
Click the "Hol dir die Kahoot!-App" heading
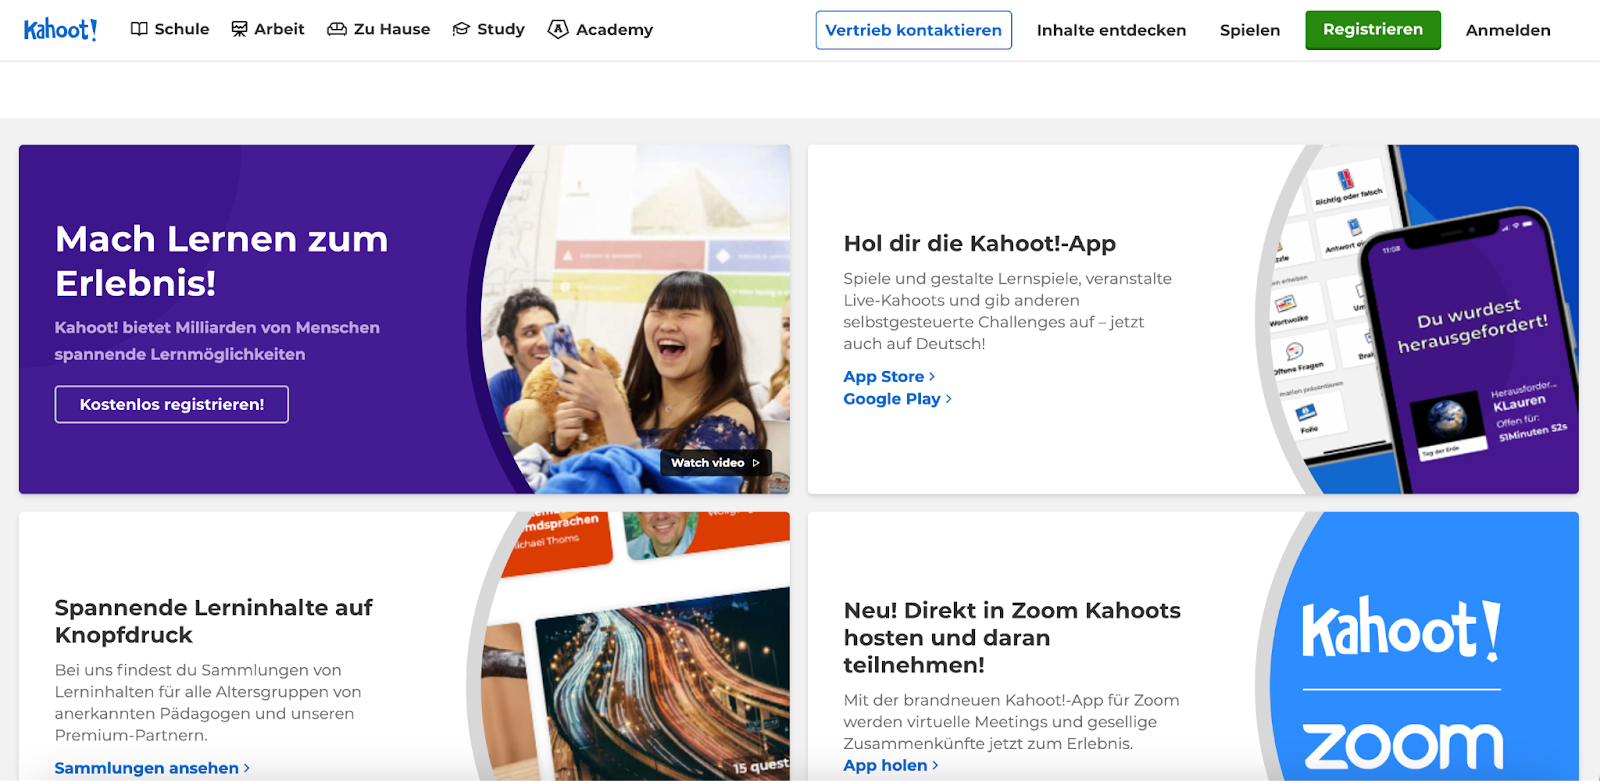980,243
